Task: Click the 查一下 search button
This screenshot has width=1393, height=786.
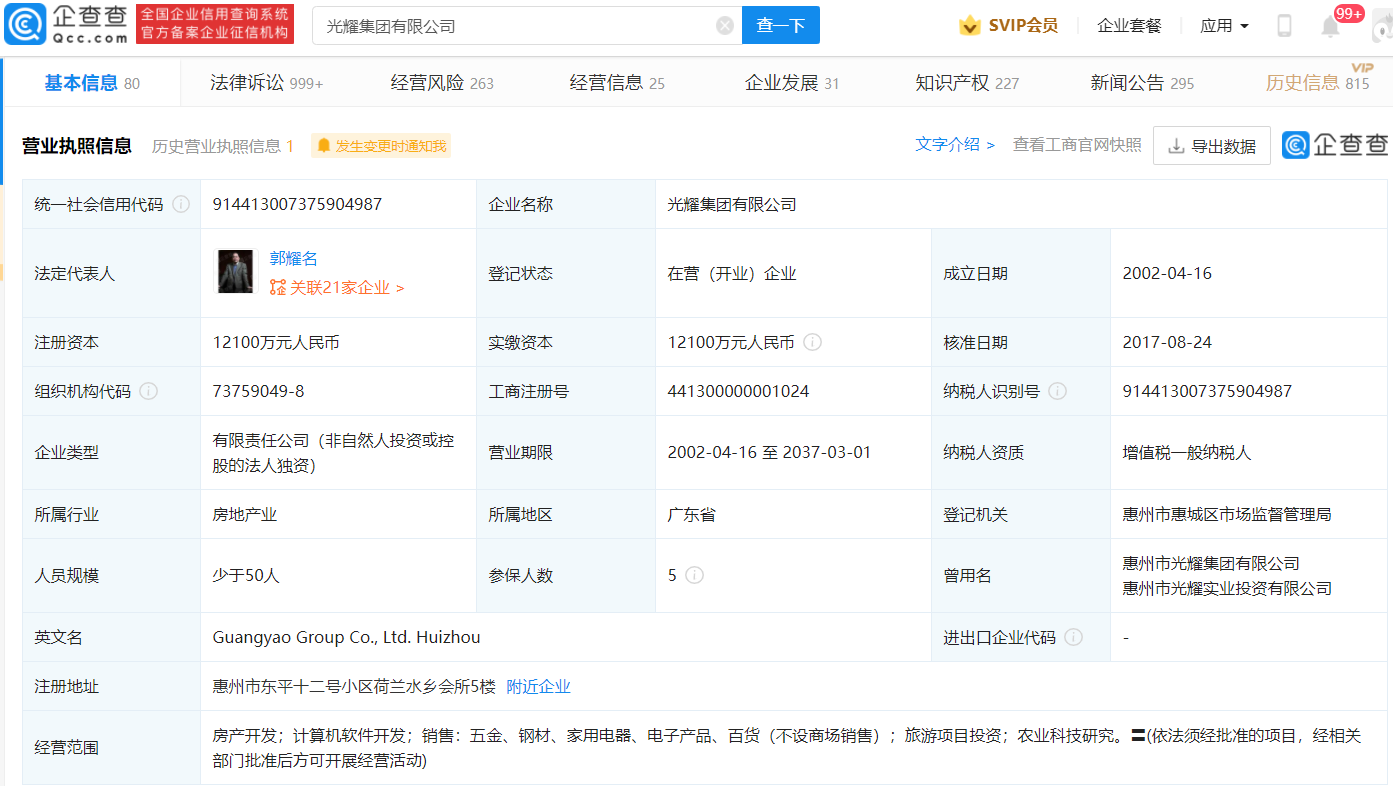Action: 781,26
